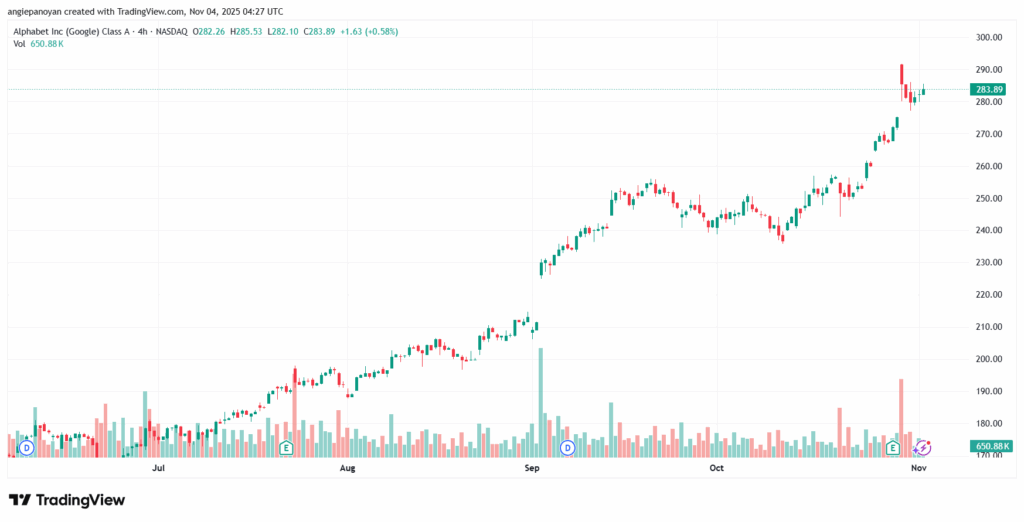Click the 650.88K volume tag on the price axis
Viewport: 1024px width, 522px height.
(x=992, y=446)
